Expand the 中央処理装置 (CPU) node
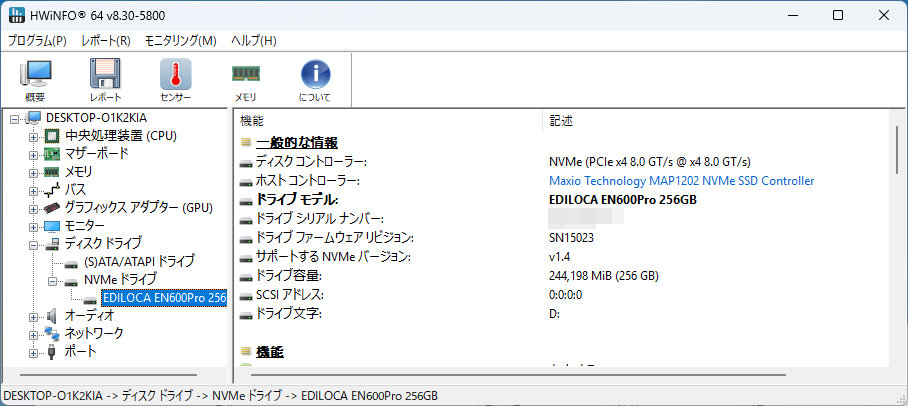 coord(34,137)
